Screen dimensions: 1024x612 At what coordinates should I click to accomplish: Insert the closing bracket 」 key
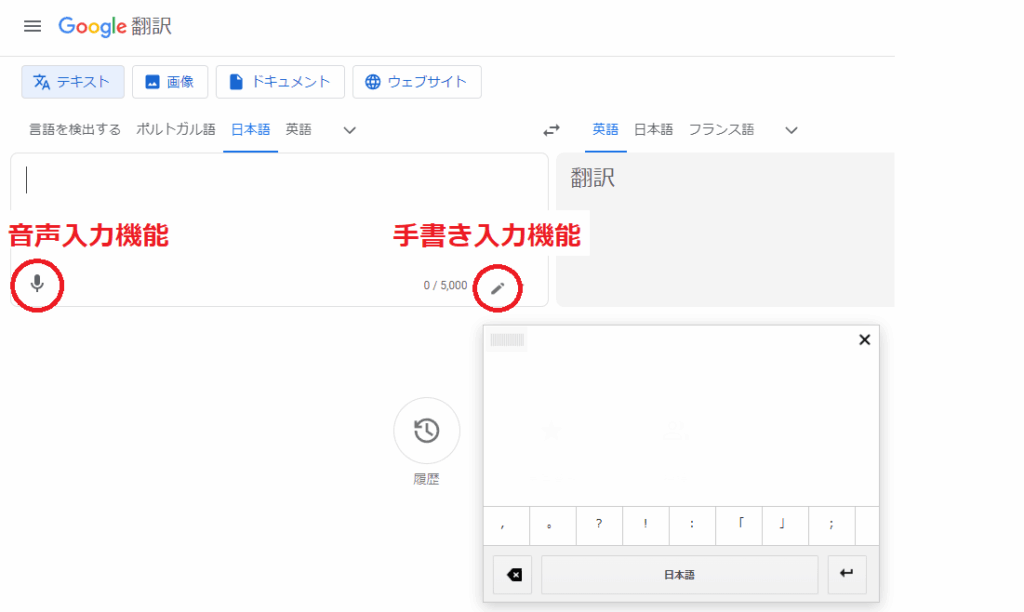click(785, 525)
